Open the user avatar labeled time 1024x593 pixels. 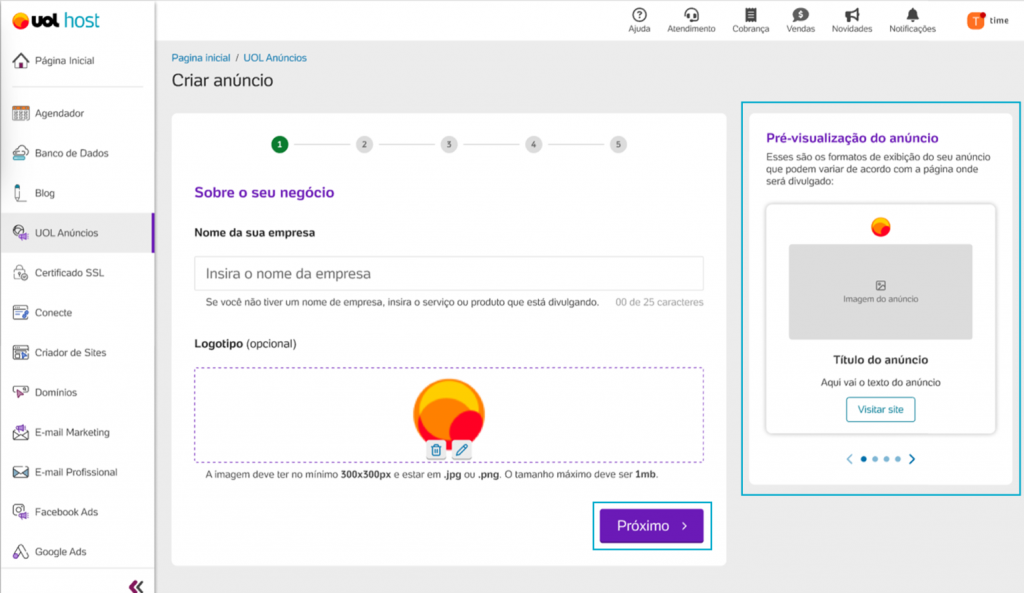pyautogui.click(x=976, y=21)
